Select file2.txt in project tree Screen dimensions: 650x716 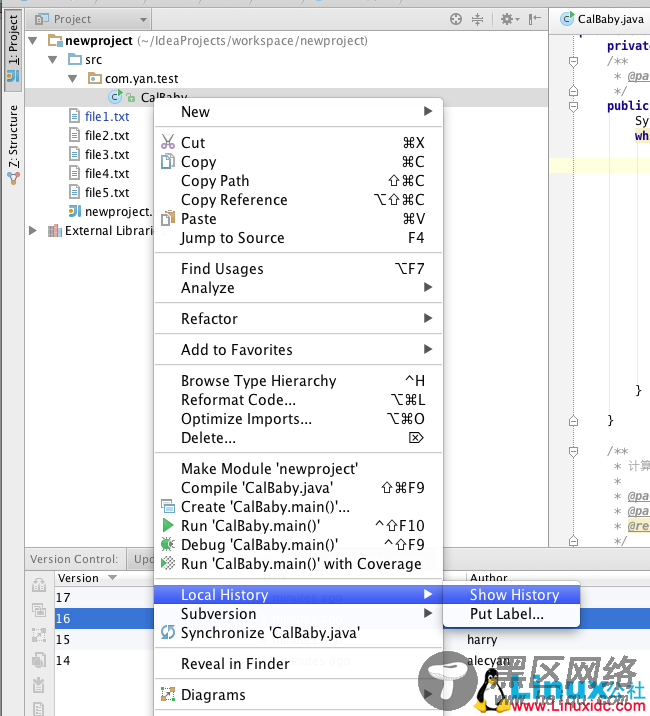[x=106, y=135]
